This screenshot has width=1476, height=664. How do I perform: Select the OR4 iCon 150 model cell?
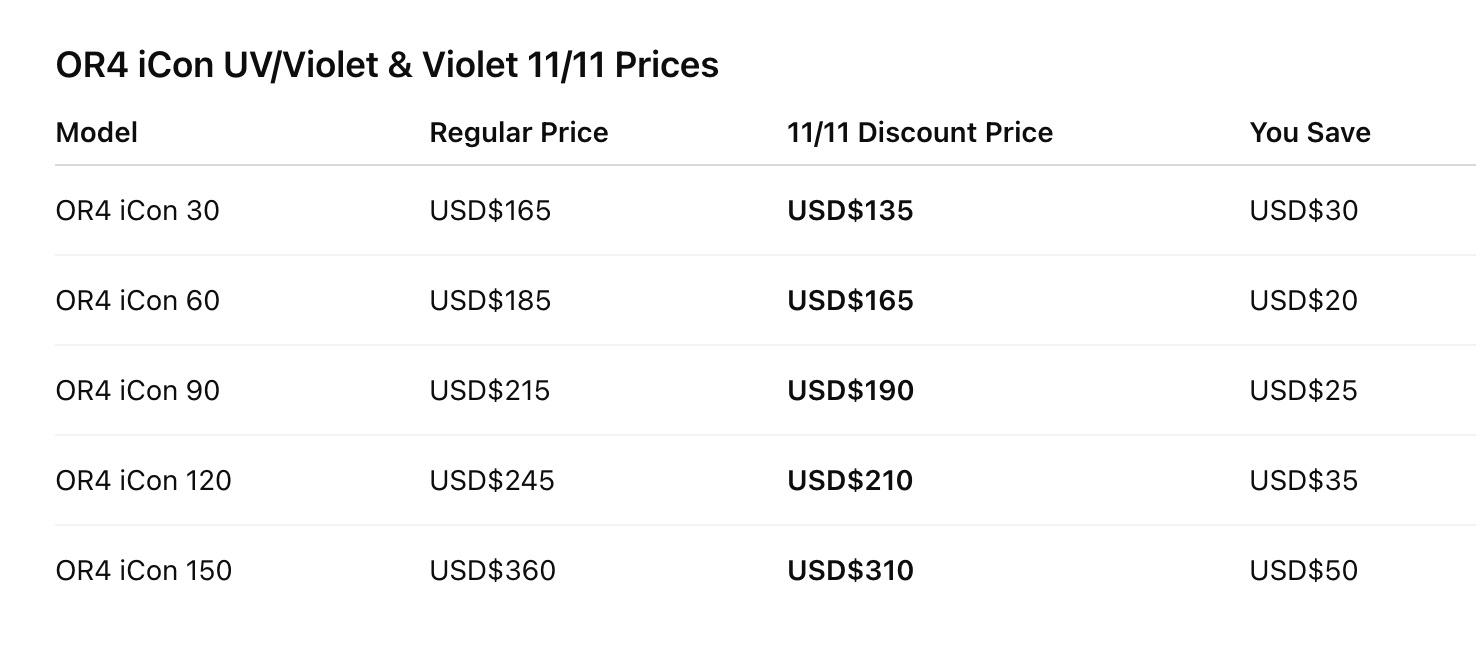point(144,571)
